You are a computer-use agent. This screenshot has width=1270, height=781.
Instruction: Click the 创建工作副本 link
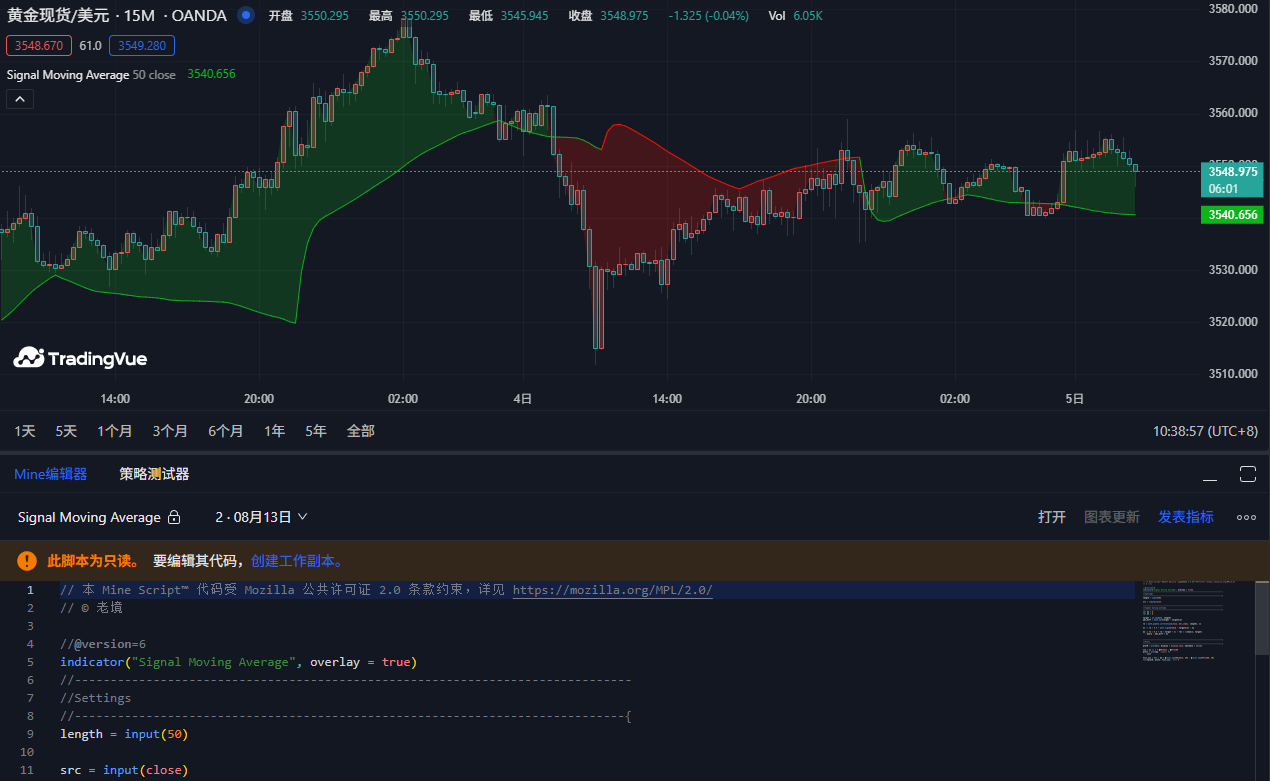[297, 561]
